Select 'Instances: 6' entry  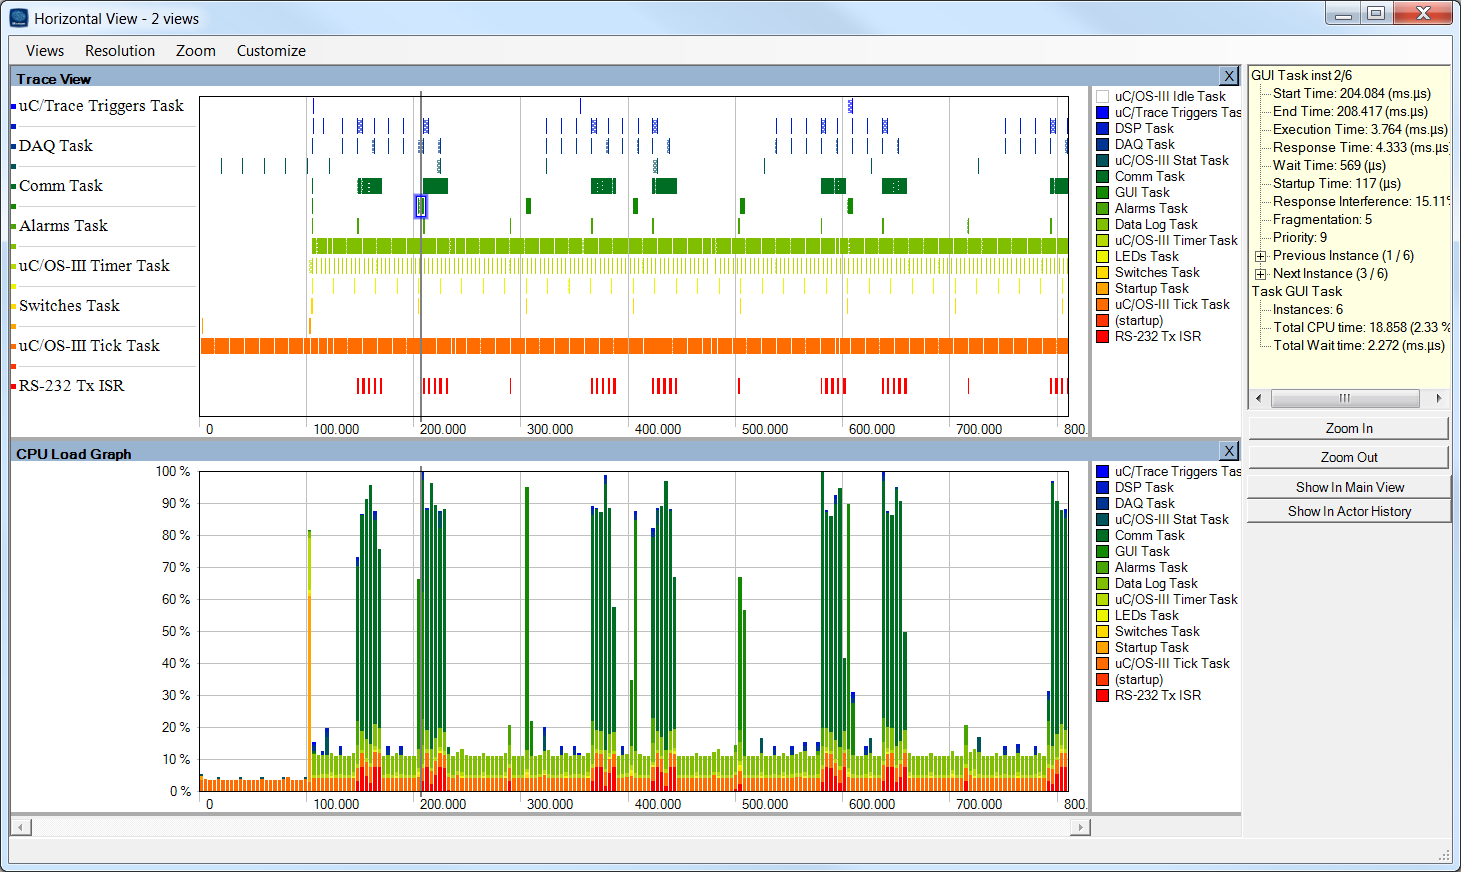click(1308, 310)
